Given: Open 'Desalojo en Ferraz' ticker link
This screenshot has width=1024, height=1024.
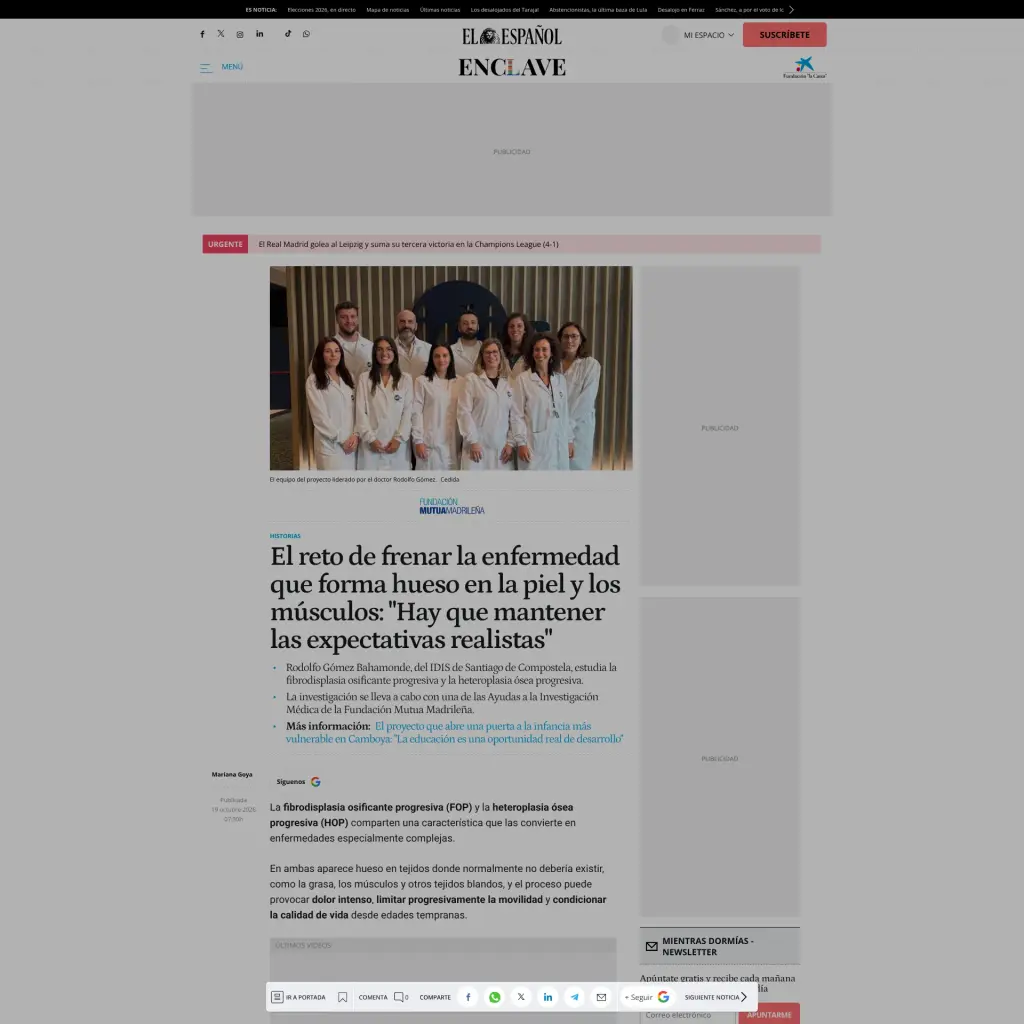Looking at the screenshot, I should [680, 10].
